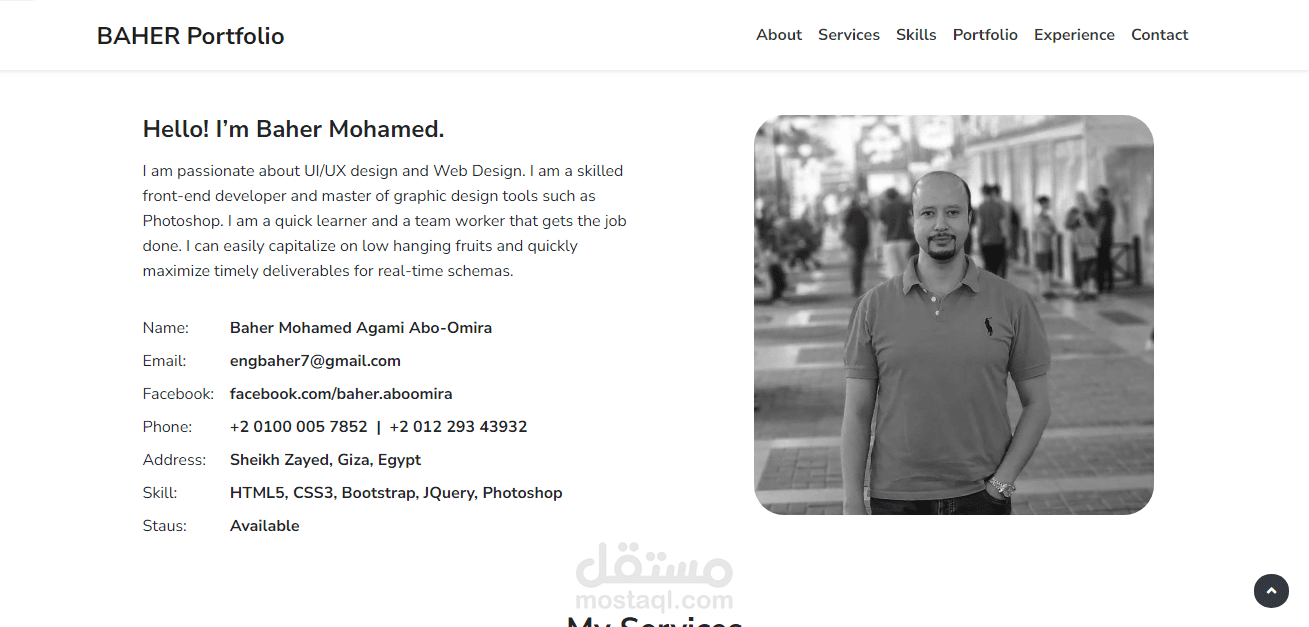
Task: Click the Sheikh Zayed, Giza, Egypt address
Action: click(325, 460)
